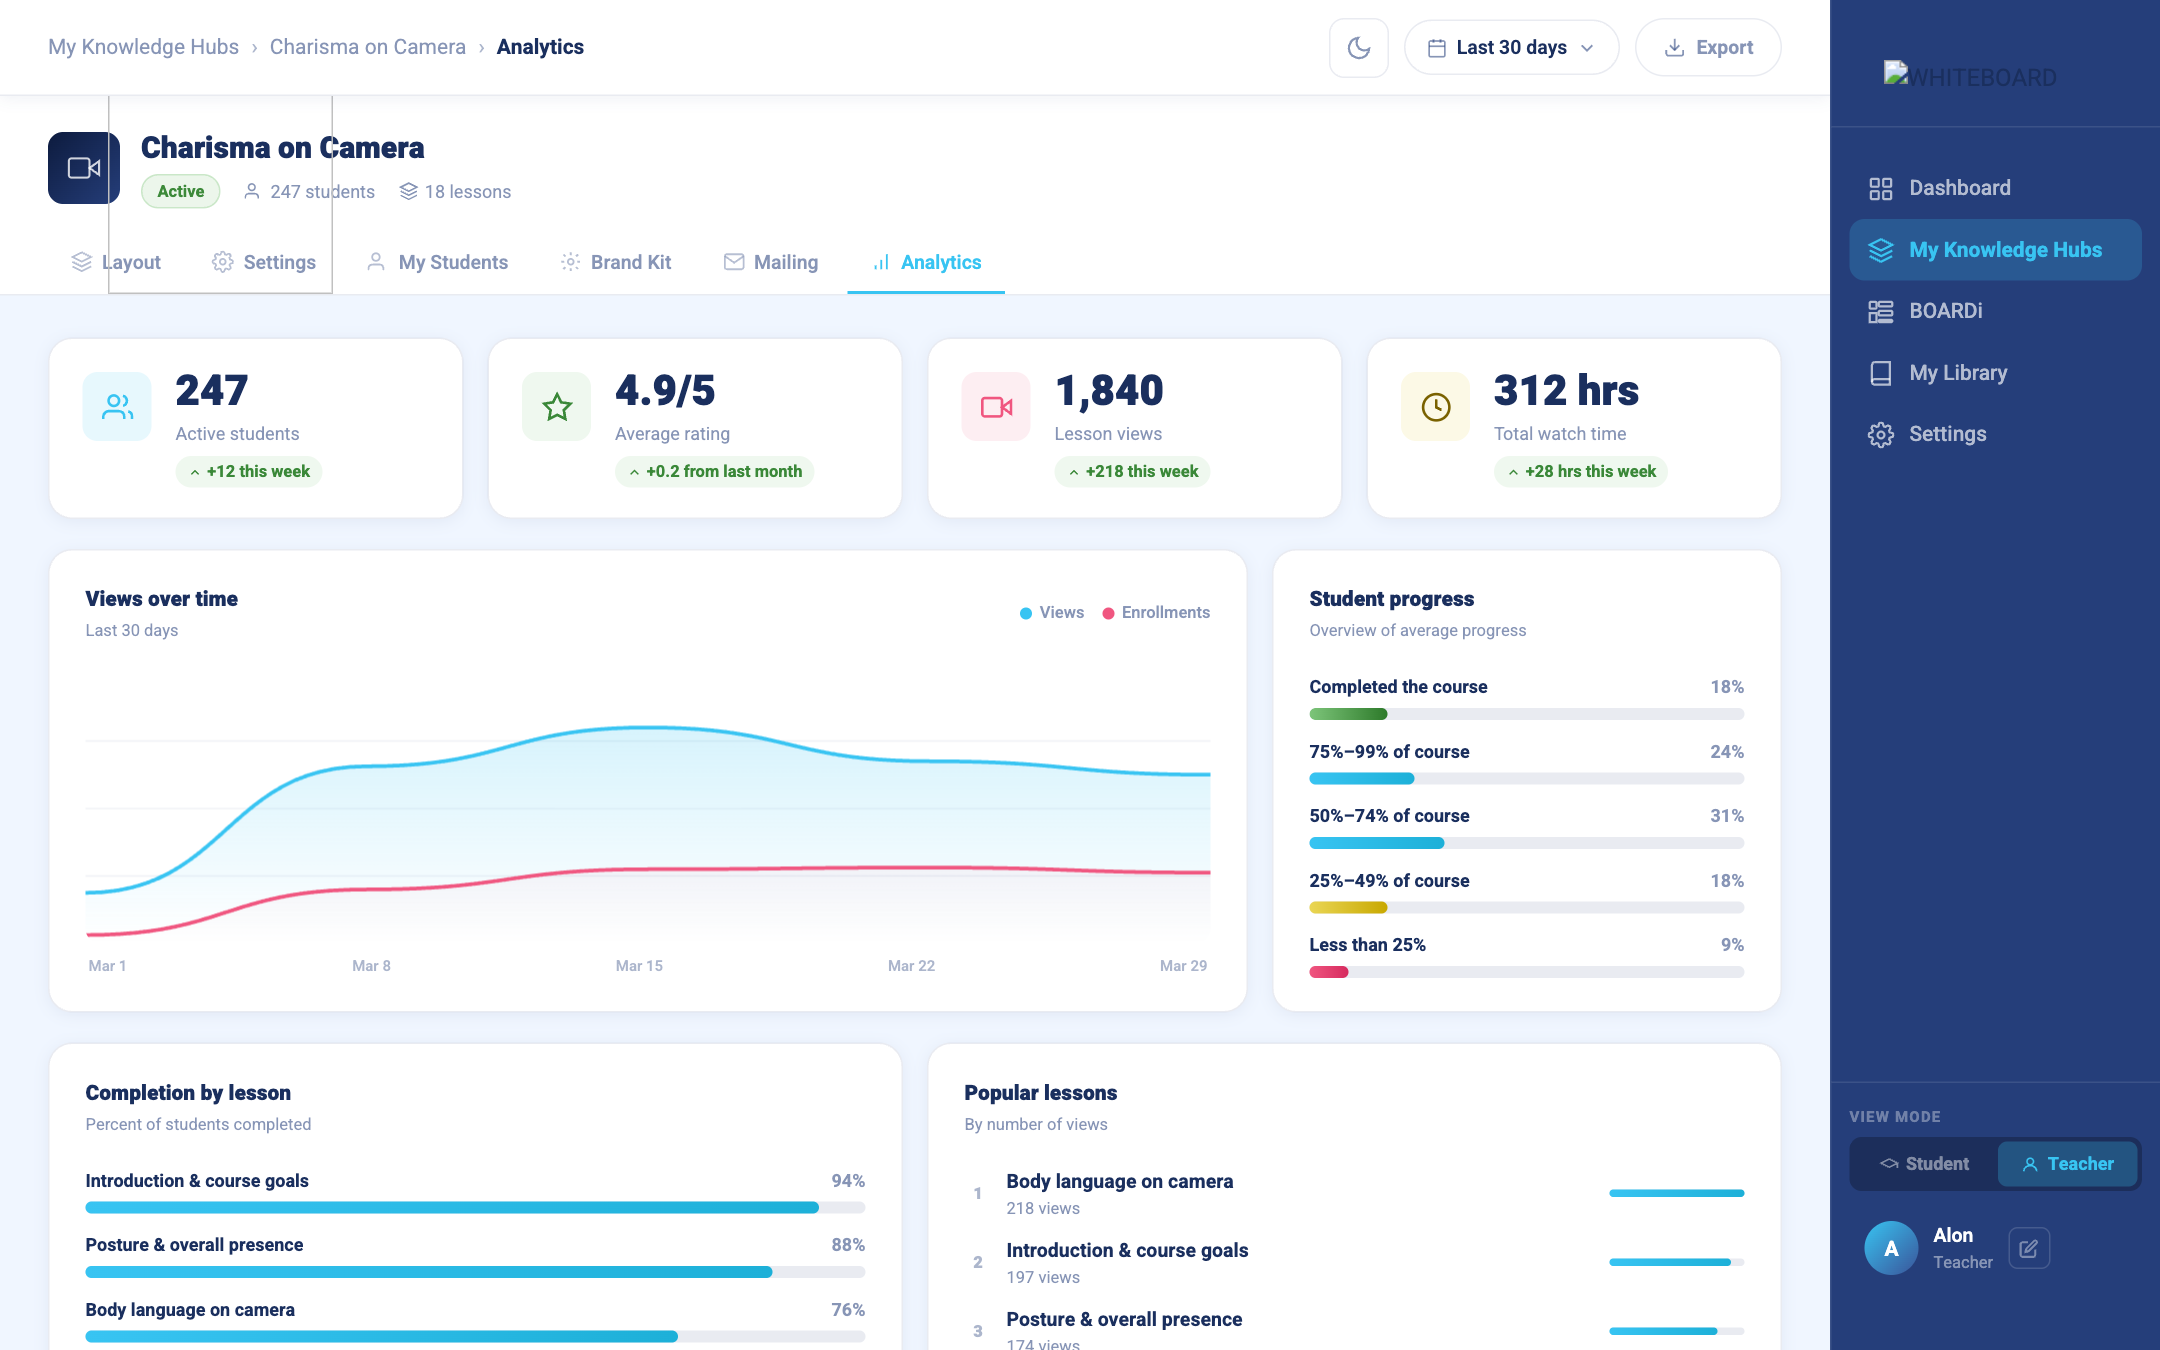Click the Less than 25% progress bar

[x=1527, y=972]
